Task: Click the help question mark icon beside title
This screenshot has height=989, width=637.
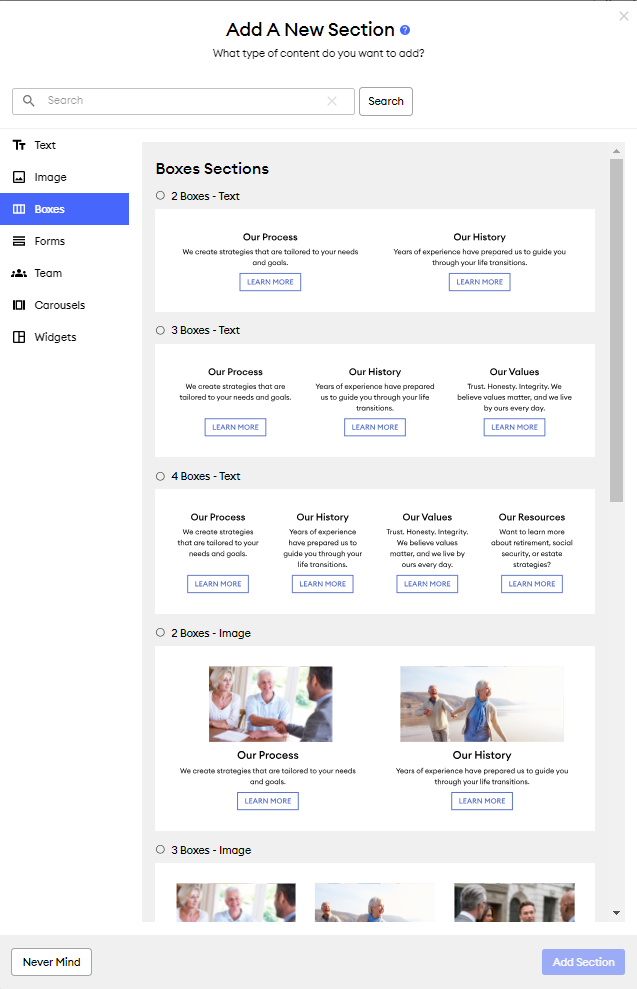Action: point(405,30)
